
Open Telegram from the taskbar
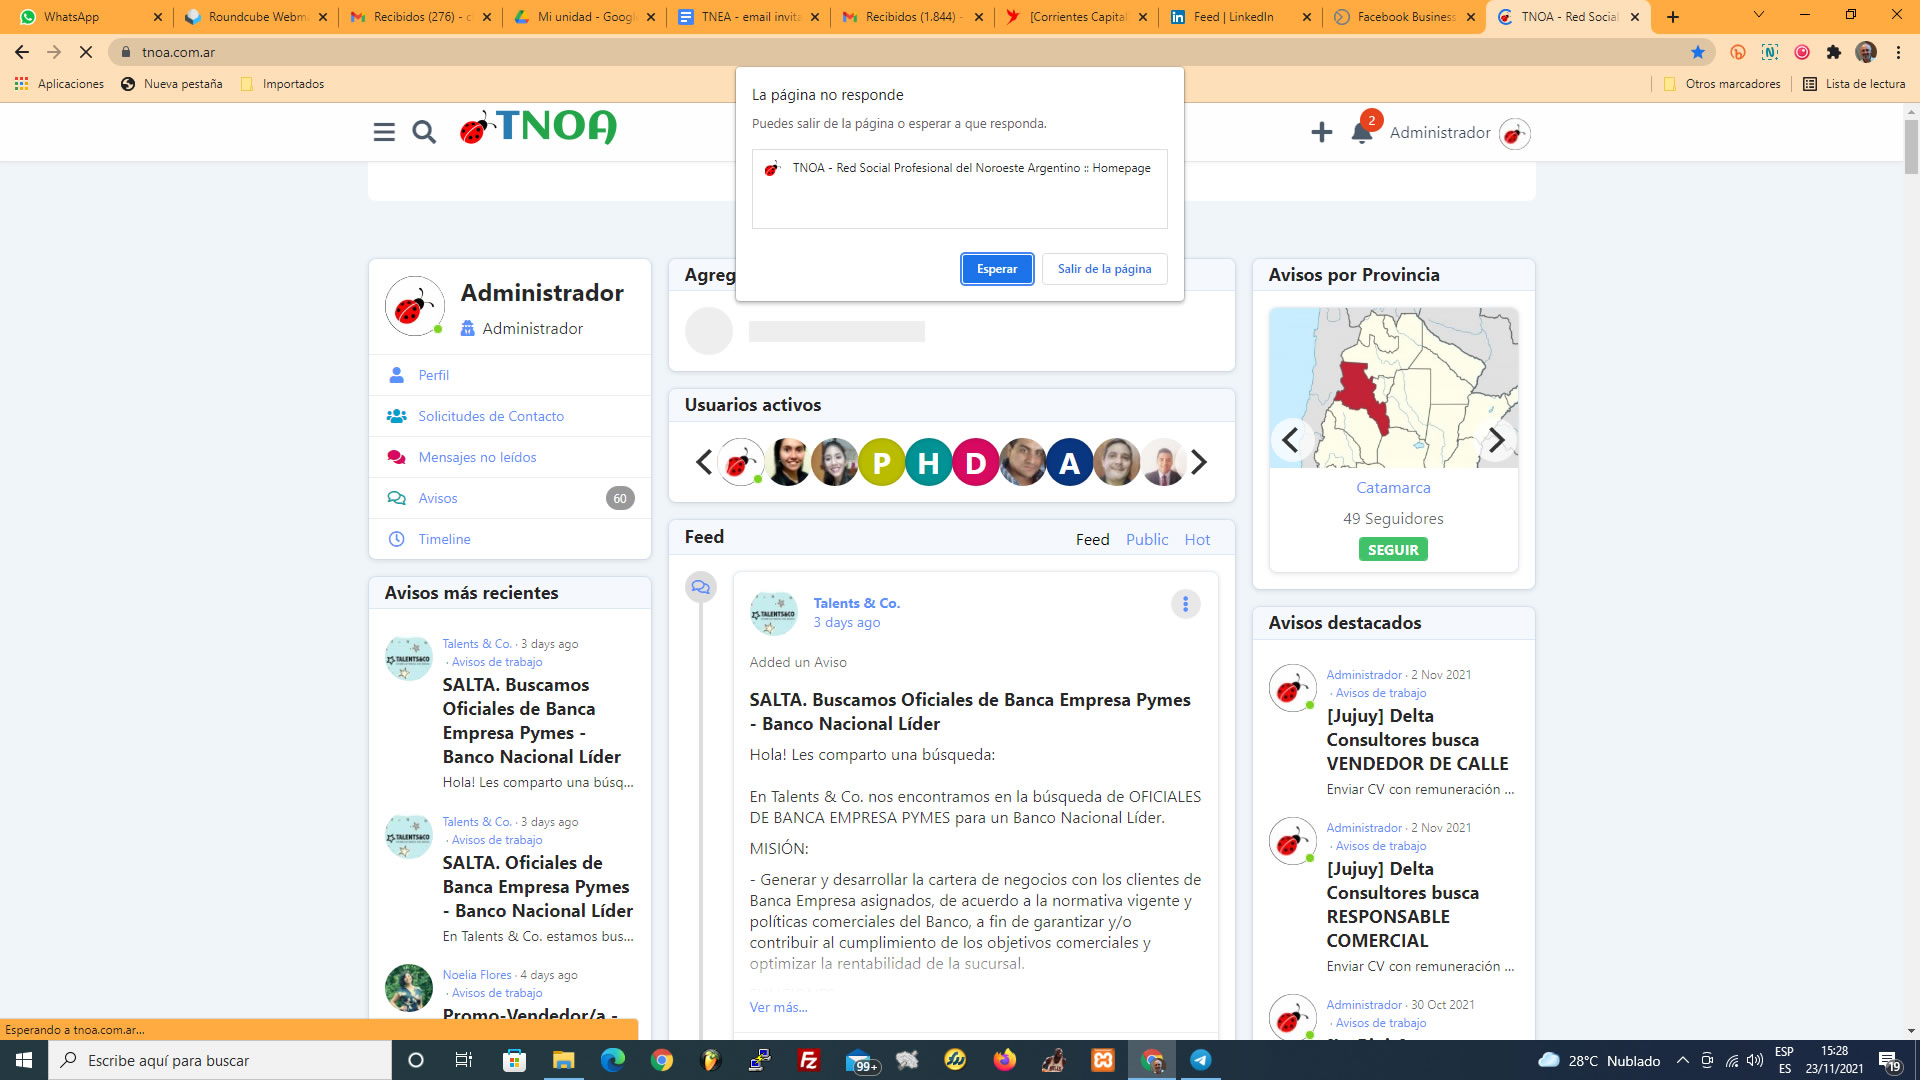pos(1200,1060)
